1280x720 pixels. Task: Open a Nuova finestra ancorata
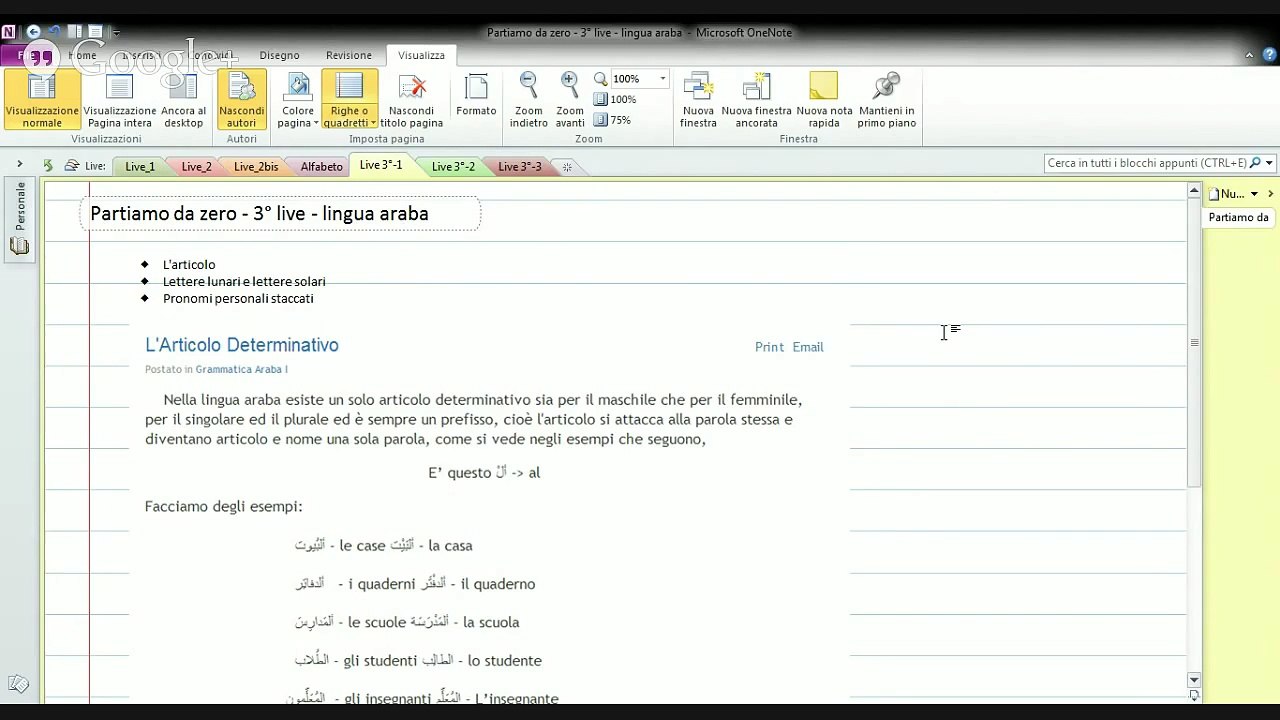point(756,100)
